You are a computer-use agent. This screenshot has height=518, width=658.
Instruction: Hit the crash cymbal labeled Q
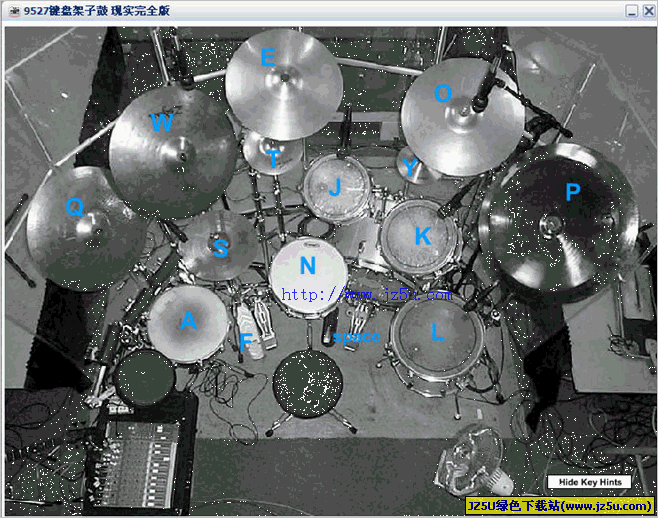point(86,229)
